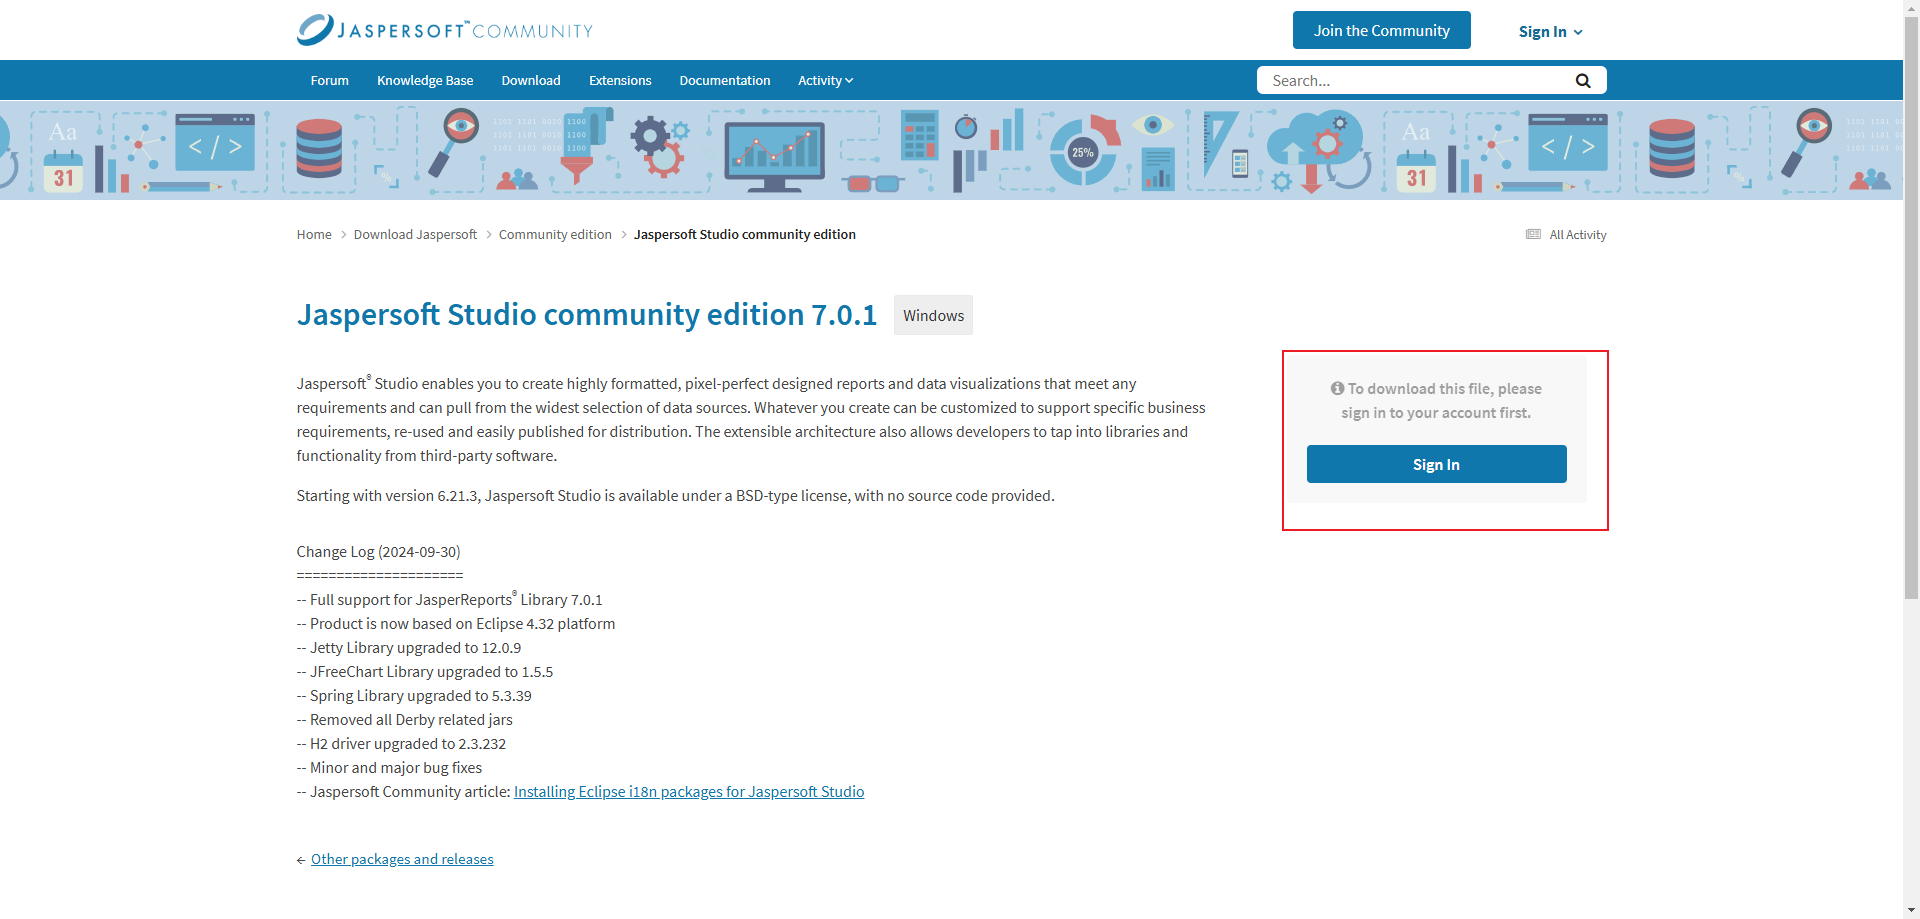Click "JFreeChart Library upgraded to 1.5.5" line
Image resolution: width=1920 pixels, height=919 pixels.
[425, 672]
